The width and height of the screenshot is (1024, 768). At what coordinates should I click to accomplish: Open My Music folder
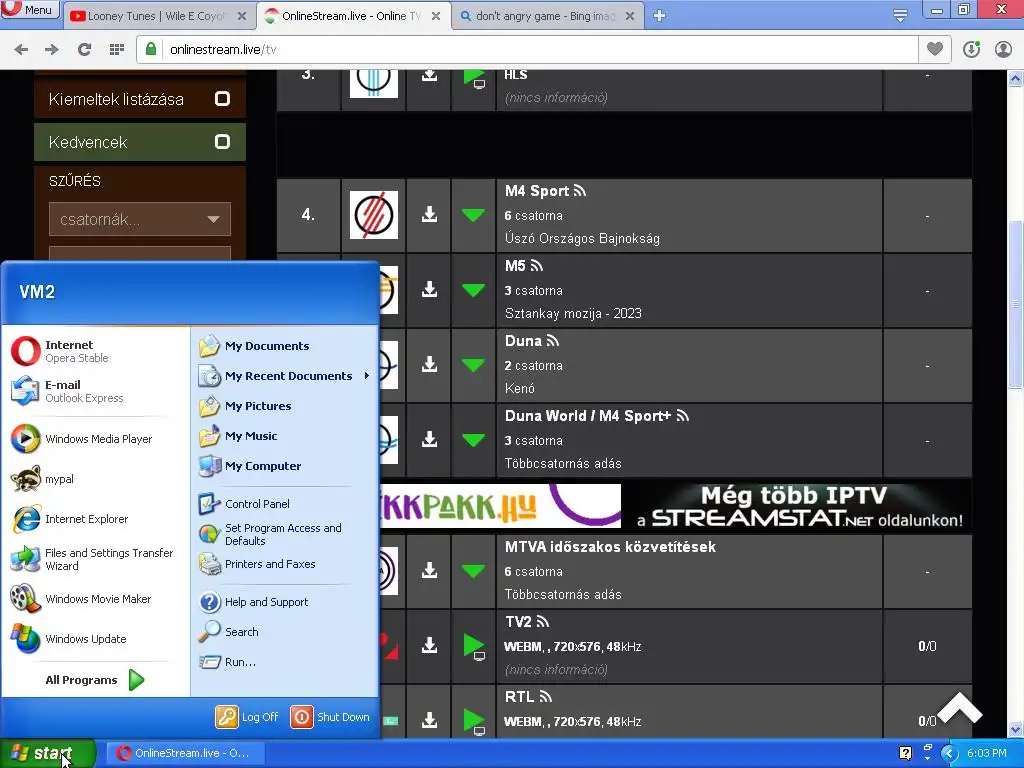point(238,436)
